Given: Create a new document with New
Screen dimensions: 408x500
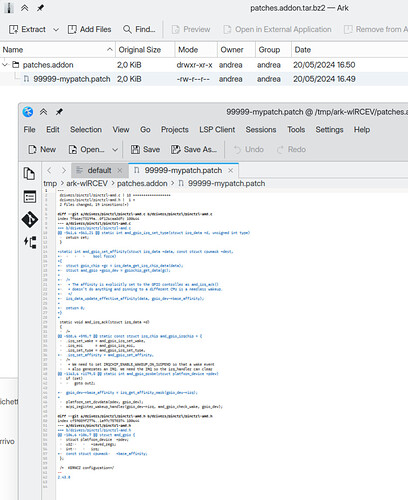Looking at the screenshot, I should (42, 149).
